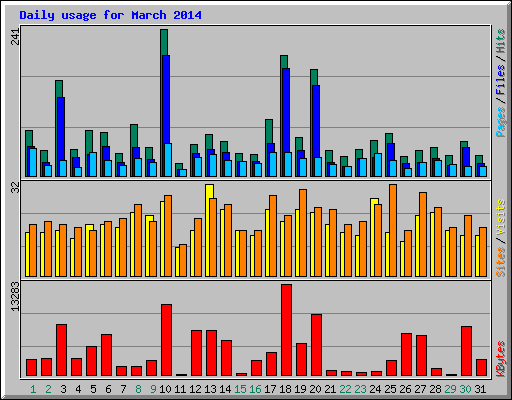This screenshot has height=400, width=512.
Task: Click the KBytes legend label
Action: click(501, 359)
